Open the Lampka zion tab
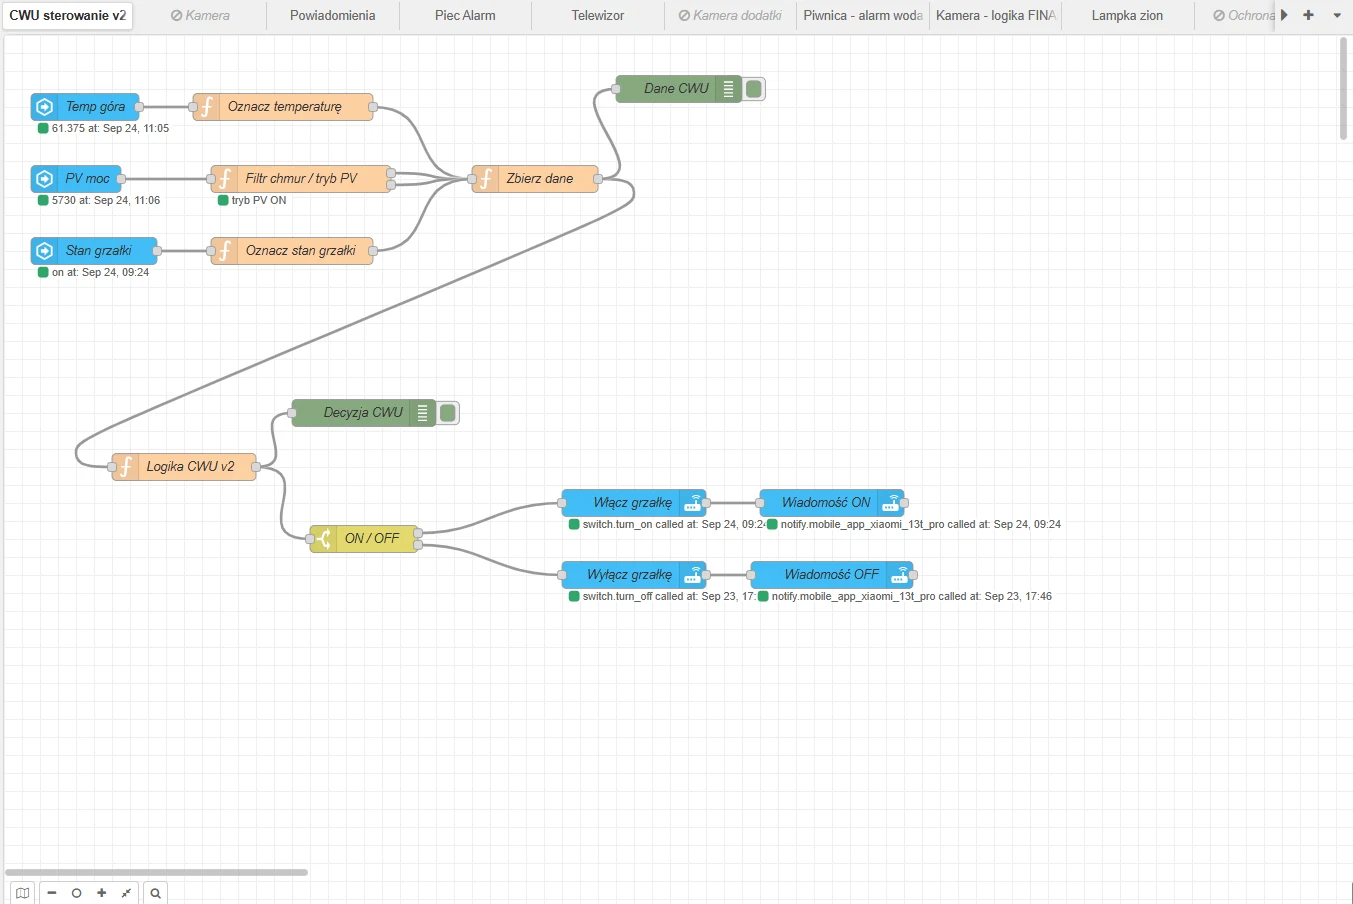 click(1127, 16)
